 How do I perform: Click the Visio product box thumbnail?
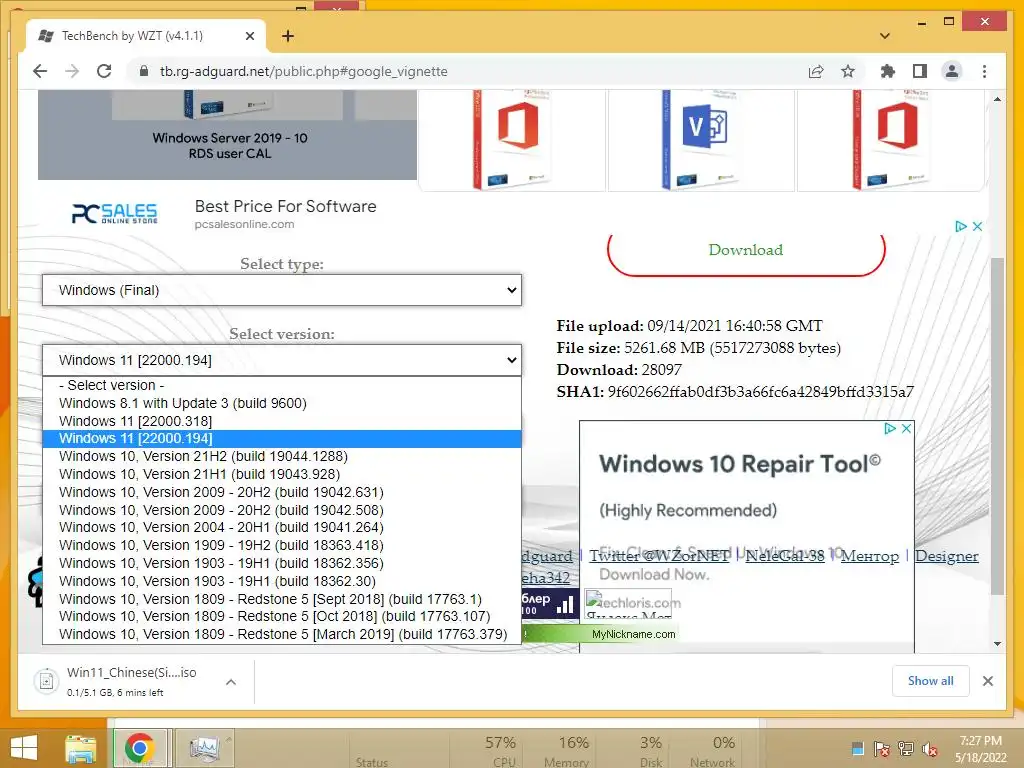(701, 140)
